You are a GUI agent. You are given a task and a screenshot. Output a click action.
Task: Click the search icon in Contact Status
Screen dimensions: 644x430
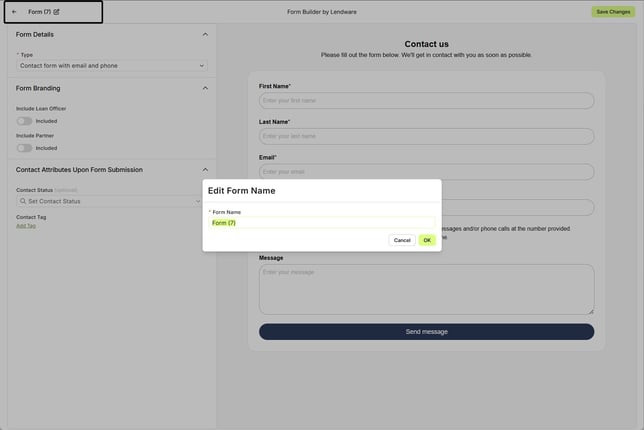pyautogui.click(x=22, y=201)
